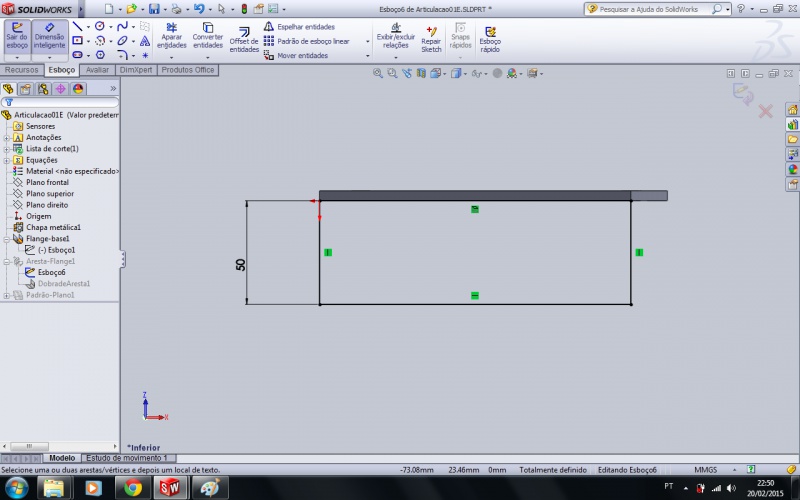Click the New document icon
The image size is (800, 500).
(109, 9)
